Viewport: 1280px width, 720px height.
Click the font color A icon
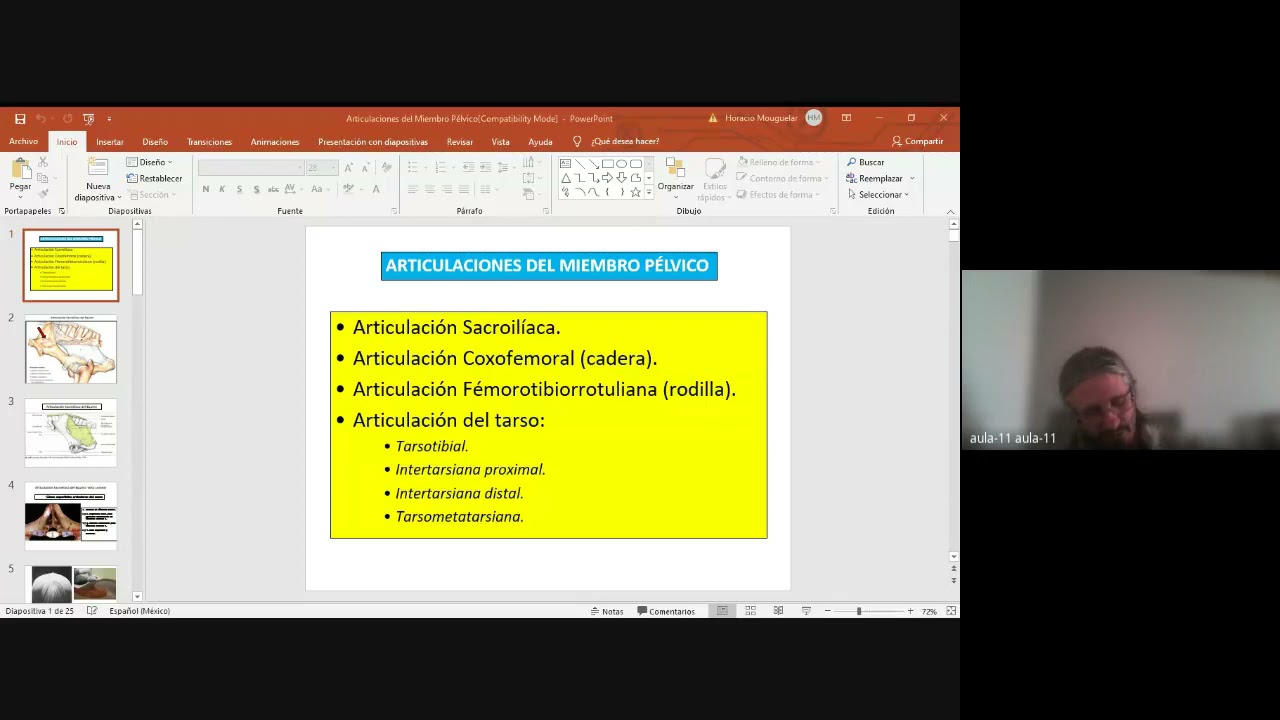(x=376, y=189)
